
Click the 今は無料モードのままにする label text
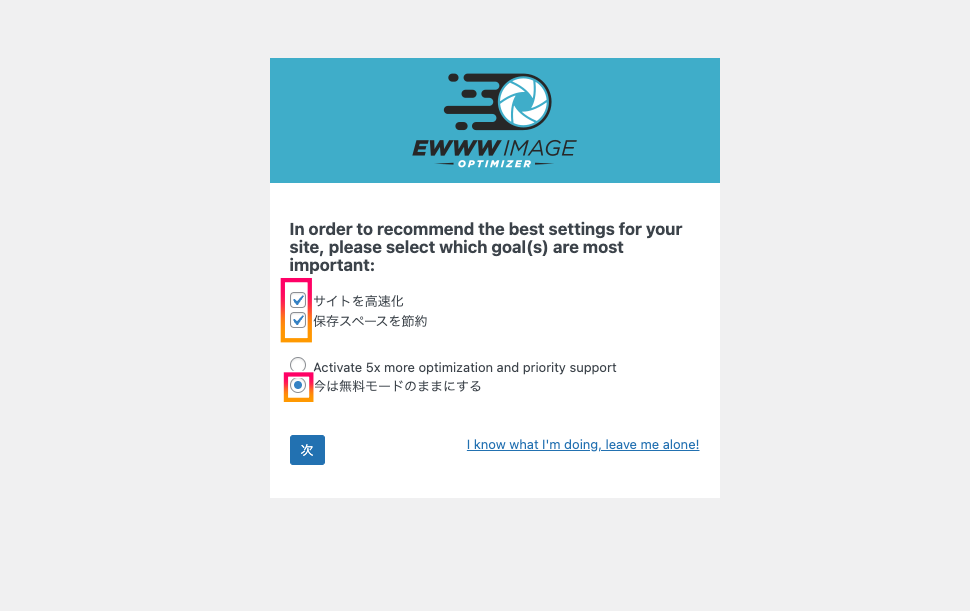[397, 386]
